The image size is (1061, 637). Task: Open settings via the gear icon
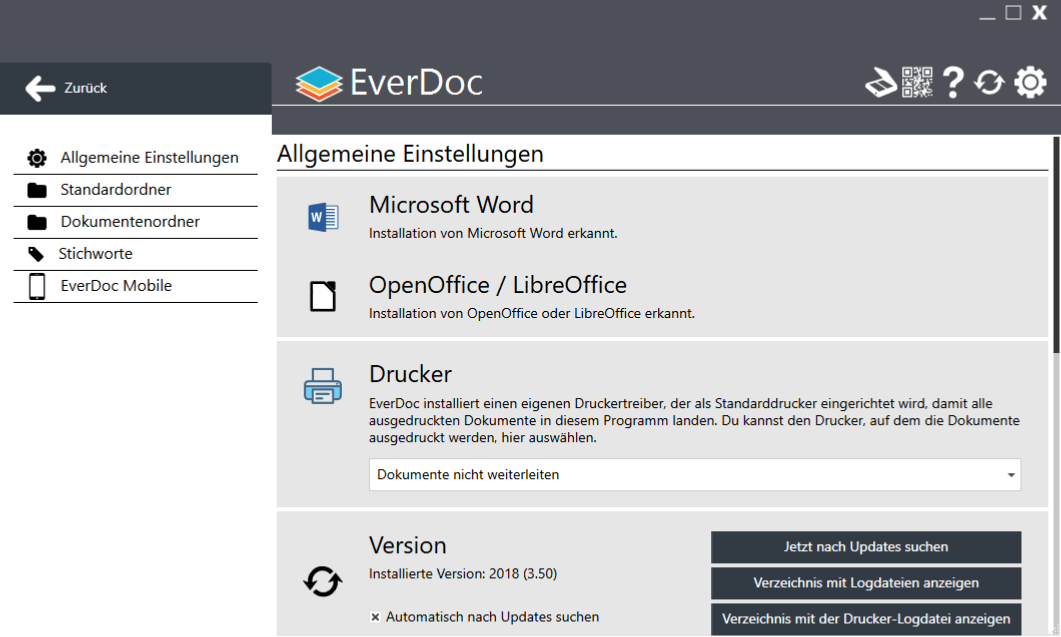point(1030,83)
